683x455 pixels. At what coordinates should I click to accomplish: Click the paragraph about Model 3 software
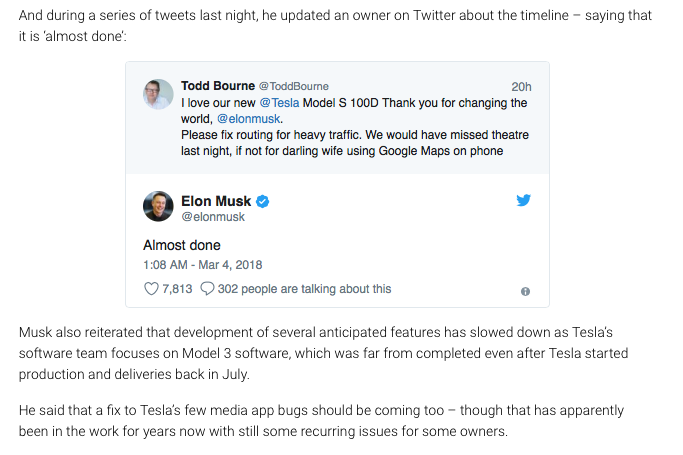[323, 353]
